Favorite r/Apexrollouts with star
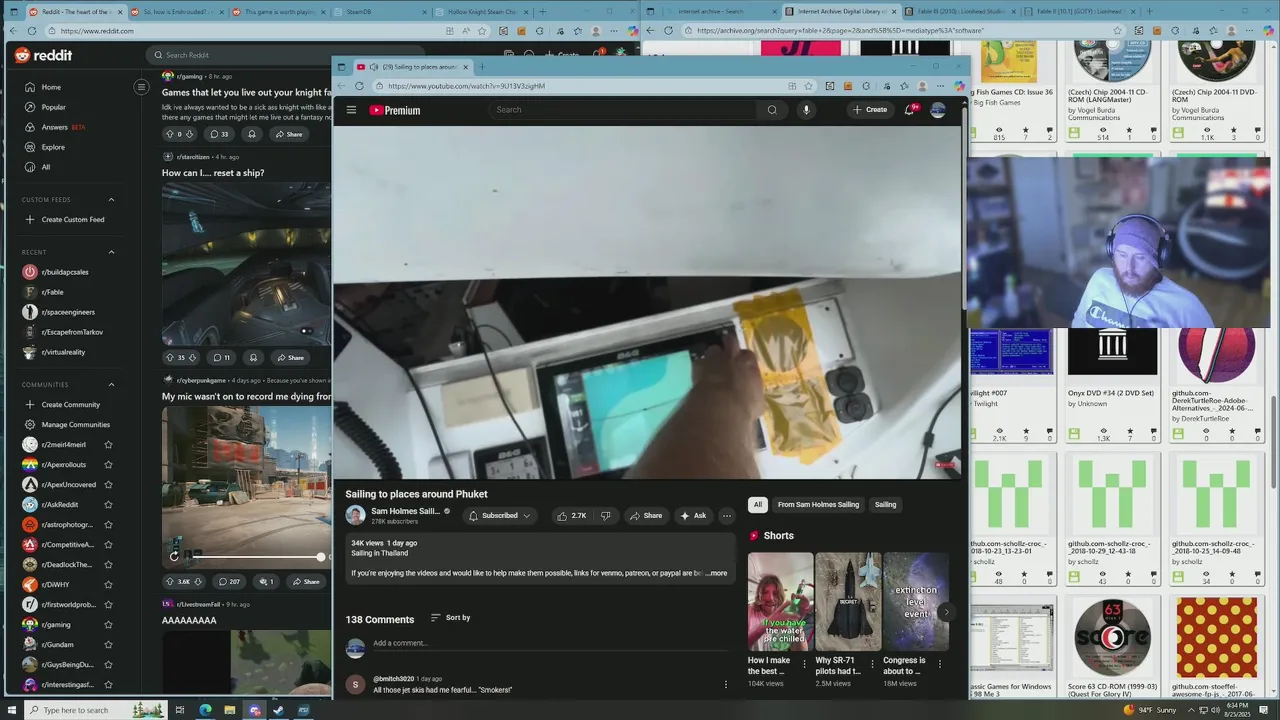The height and width of the screenshot is (720, 1280). click(x=108, y=465)
